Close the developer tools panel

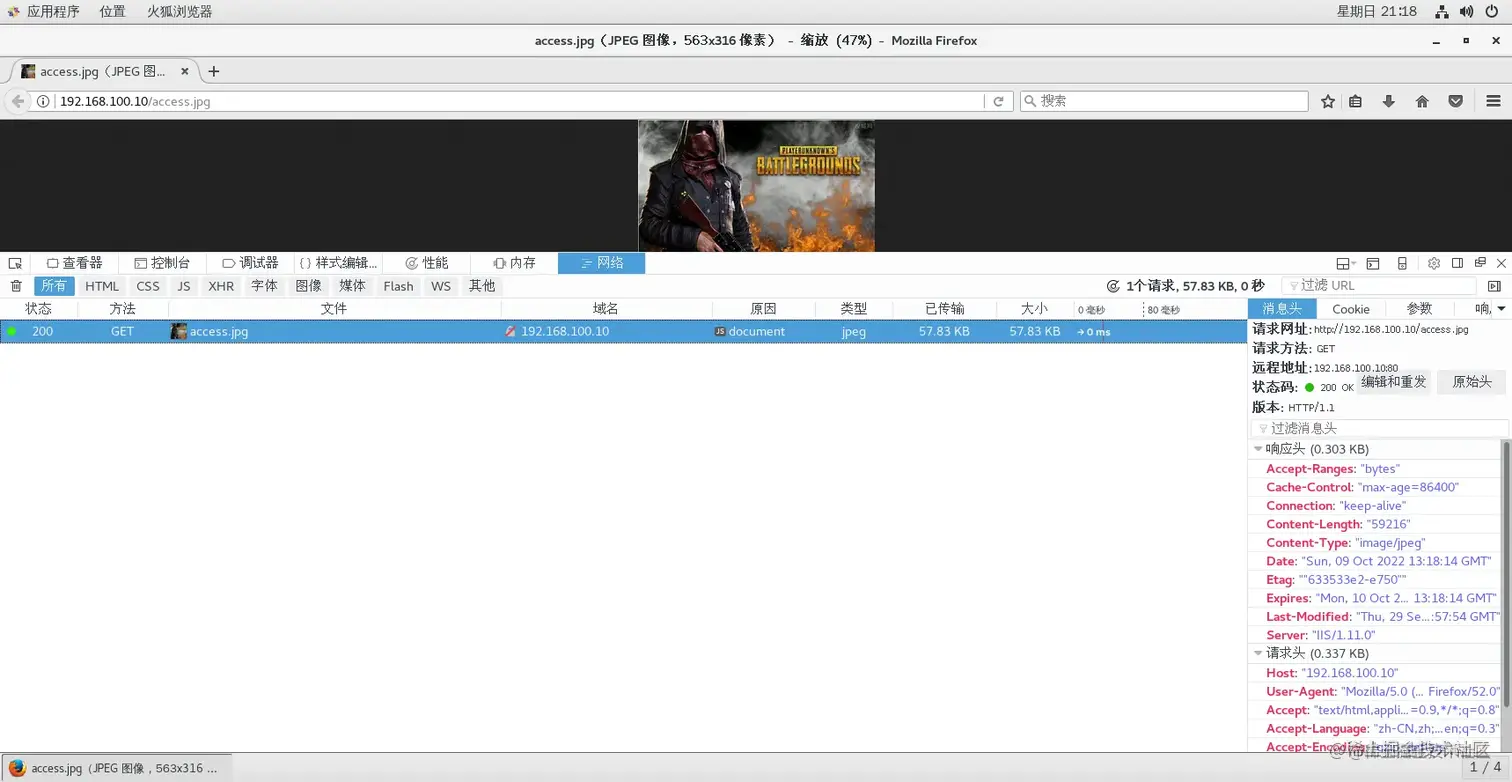1501,263
